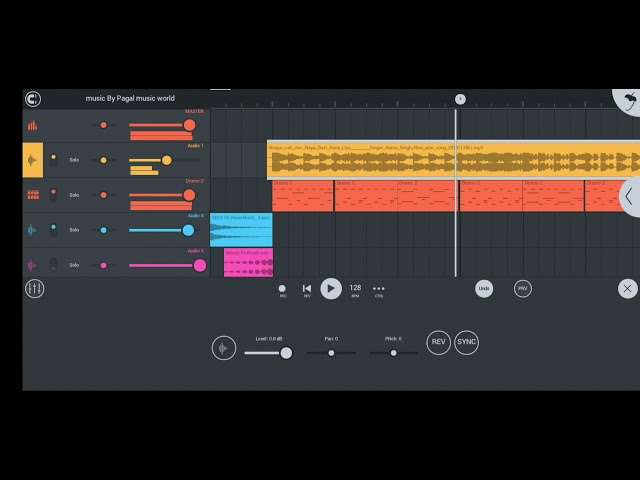640x480 pixels.
Task: Expand the side panel arrow
Action: 631,196
